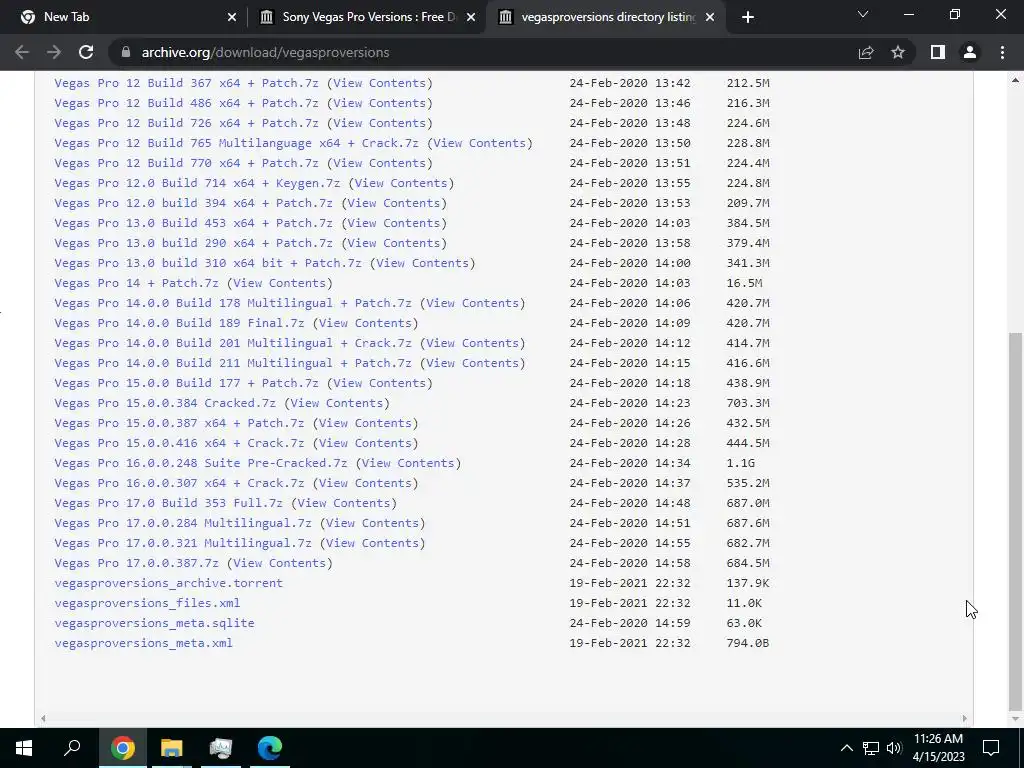Open vegasproversions_files.xml link
The width and height of the screenshot is (1024, 768).
click(147, 603)
